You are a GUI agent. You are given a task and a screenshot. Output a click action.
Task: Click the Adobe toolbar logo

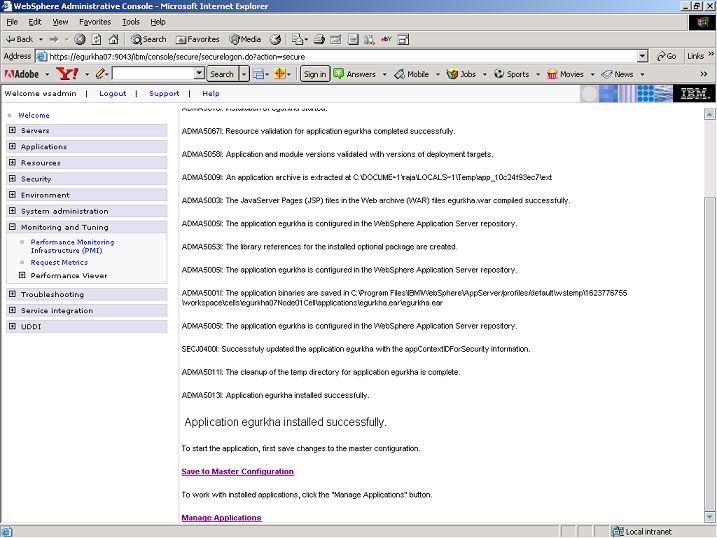[21, 74]
